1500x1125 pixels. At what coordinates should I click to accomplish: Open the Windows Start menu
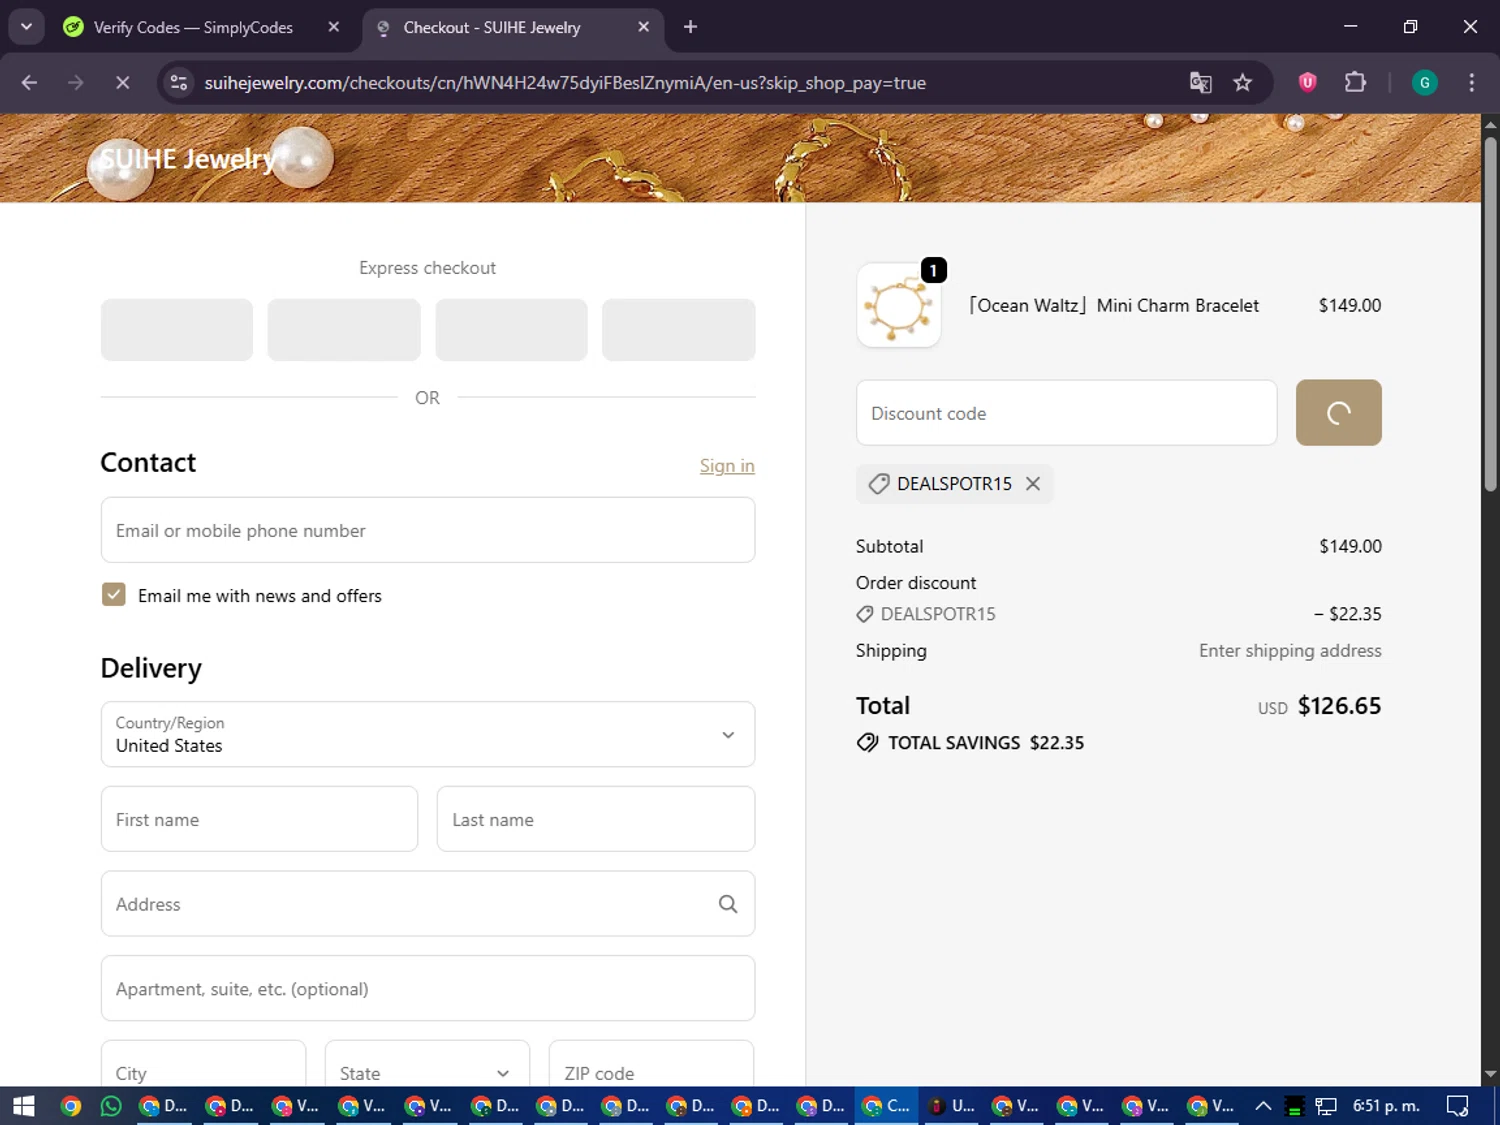pos(23,1106)
